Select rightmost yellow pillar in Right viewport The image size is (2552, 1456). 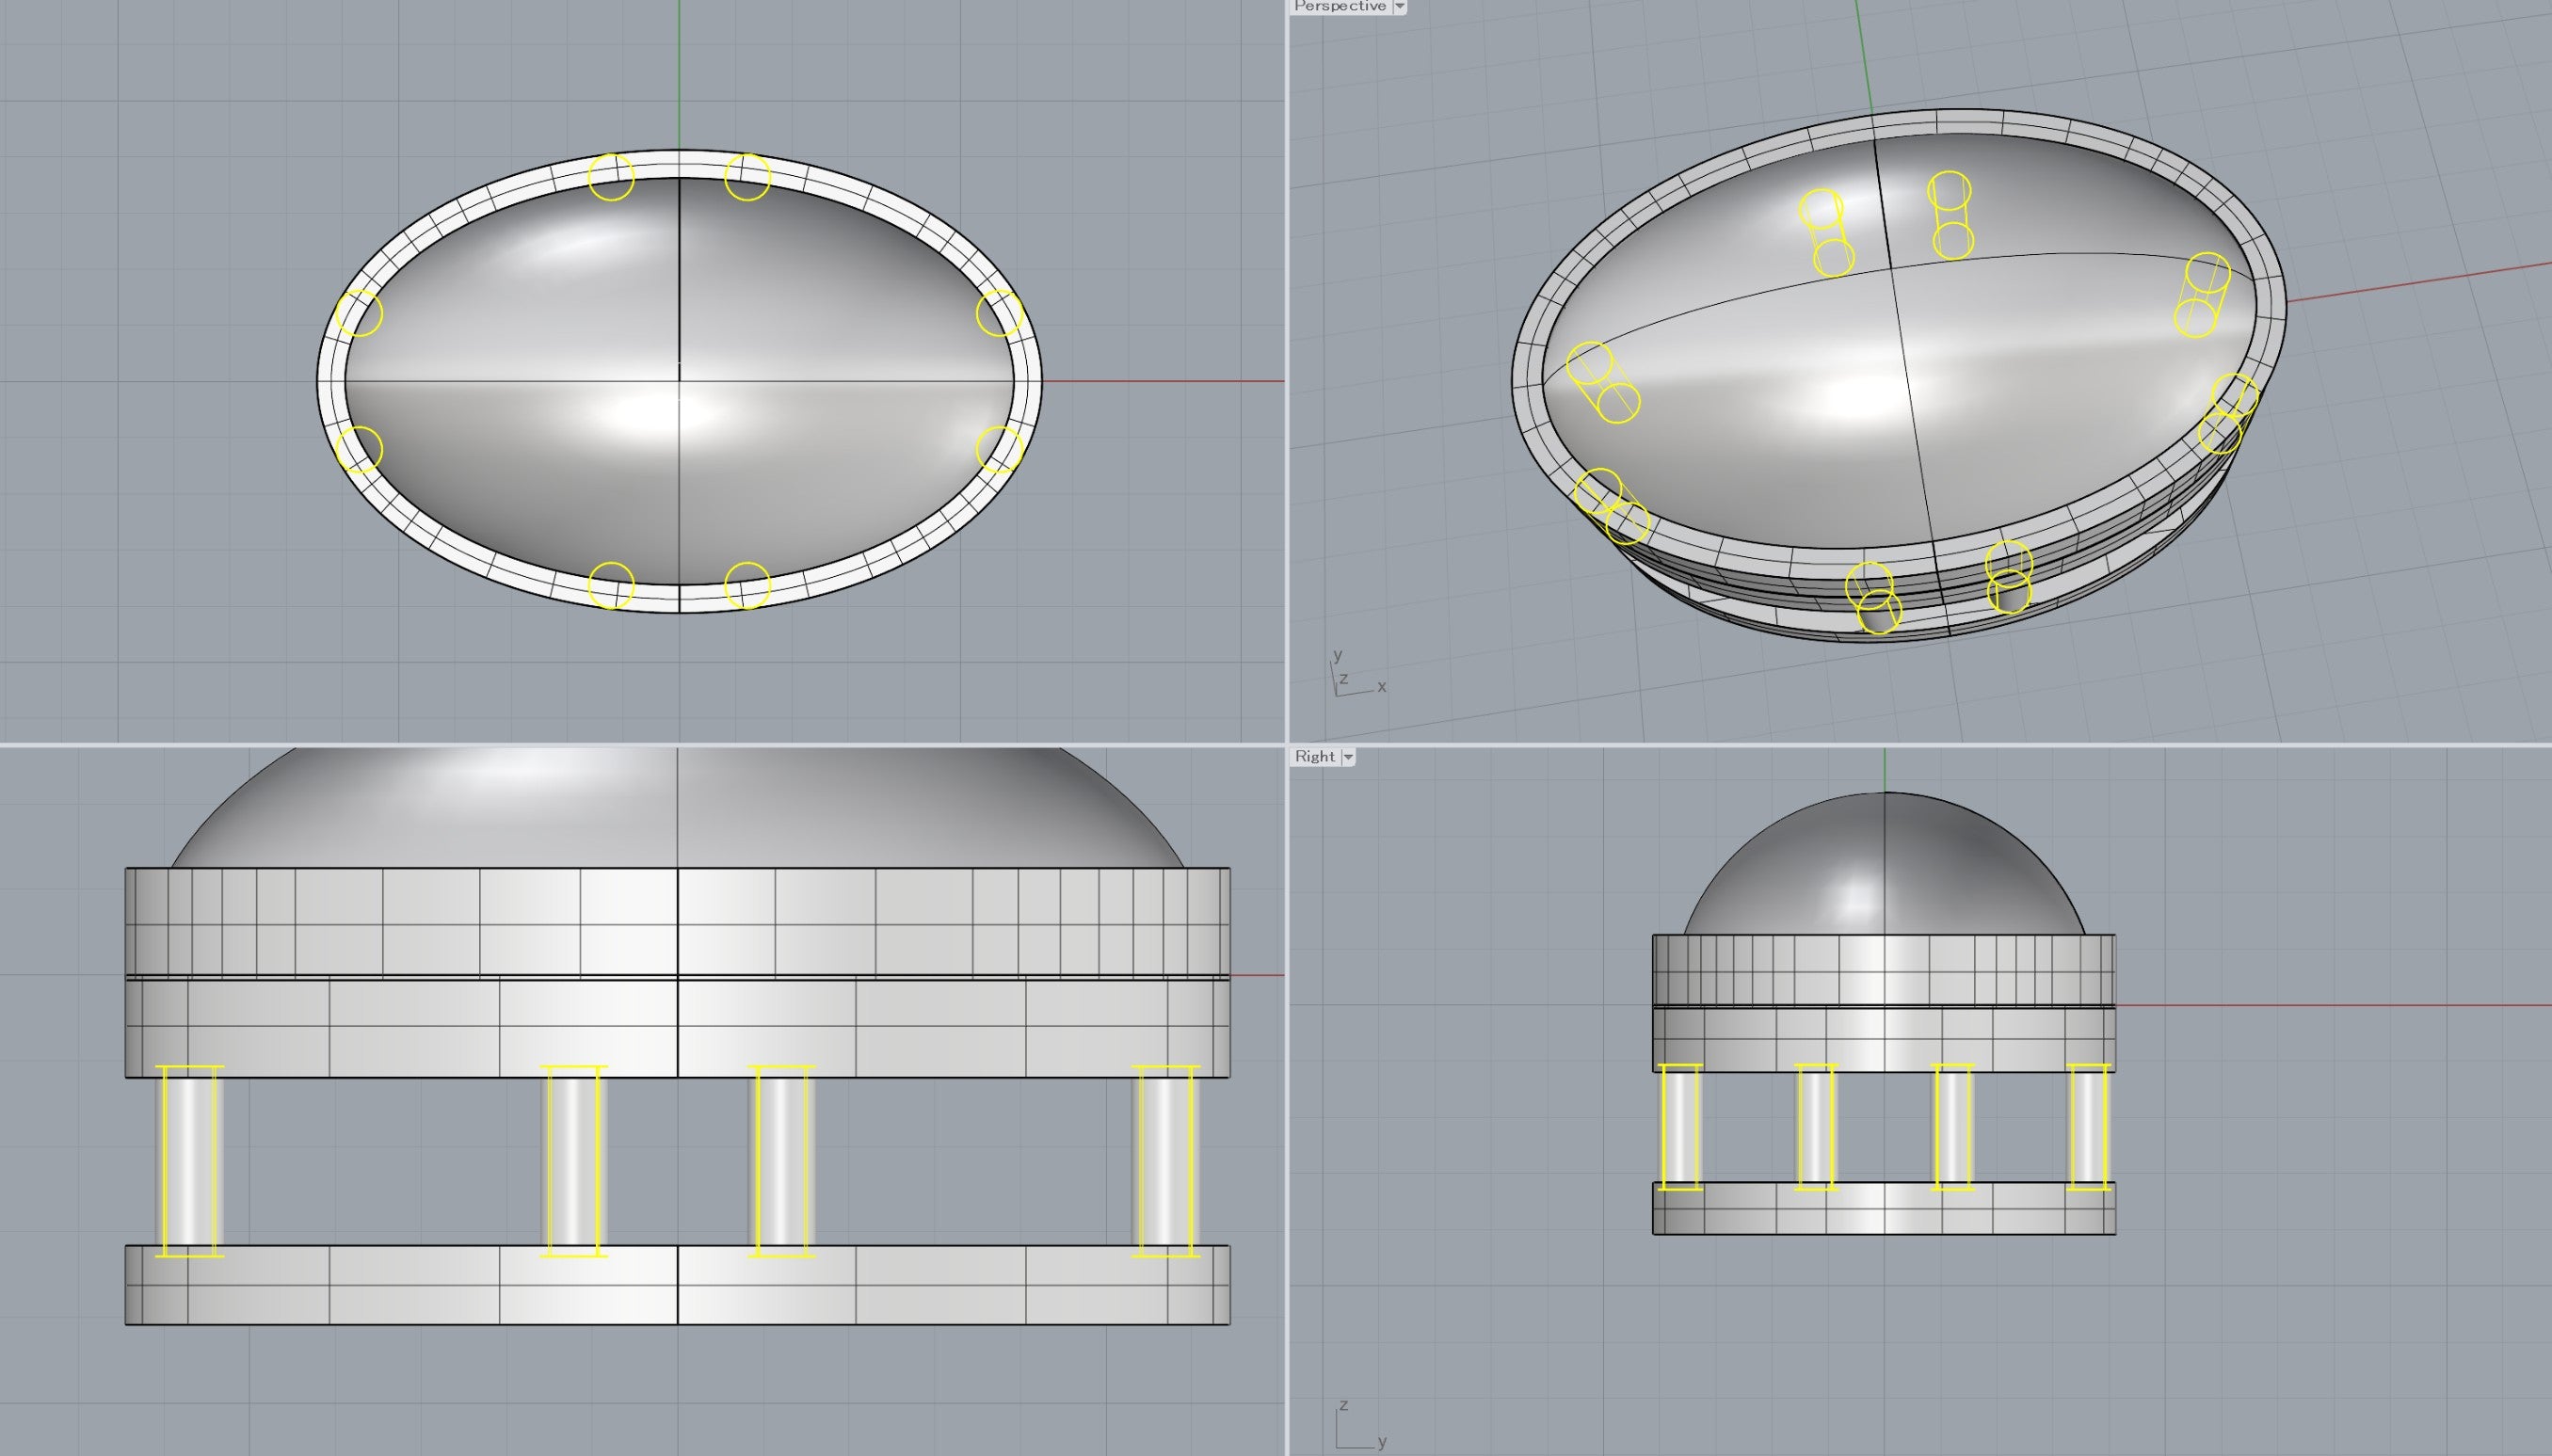pyautogui.click(x=2088, y=1127)
